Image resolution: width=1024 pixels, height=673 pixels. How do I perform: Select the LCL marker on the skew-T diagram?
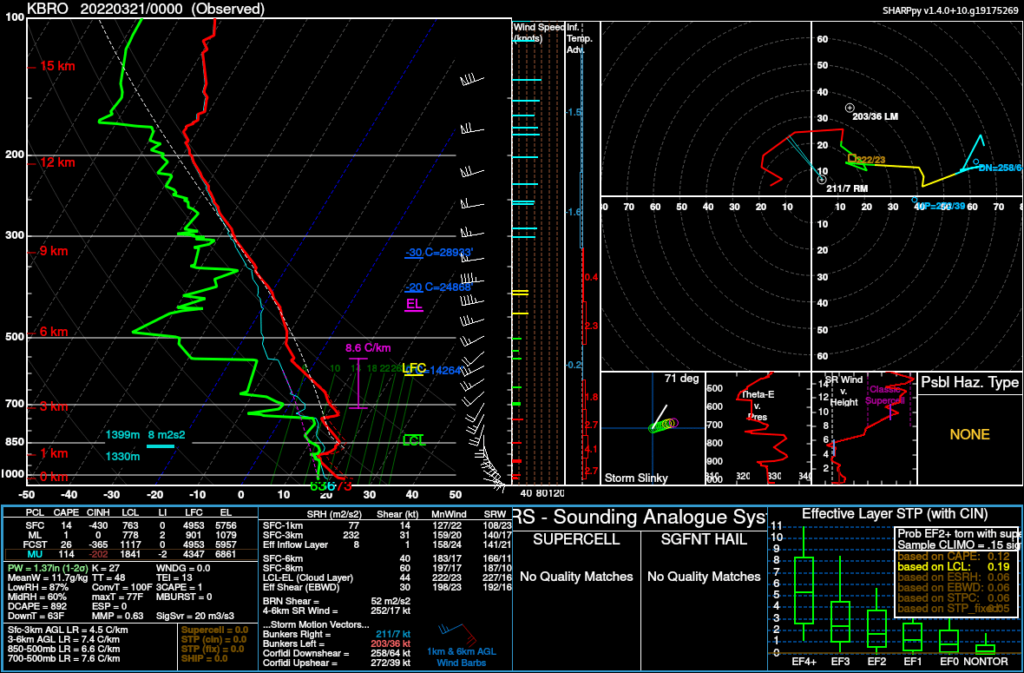pos(412,438)
